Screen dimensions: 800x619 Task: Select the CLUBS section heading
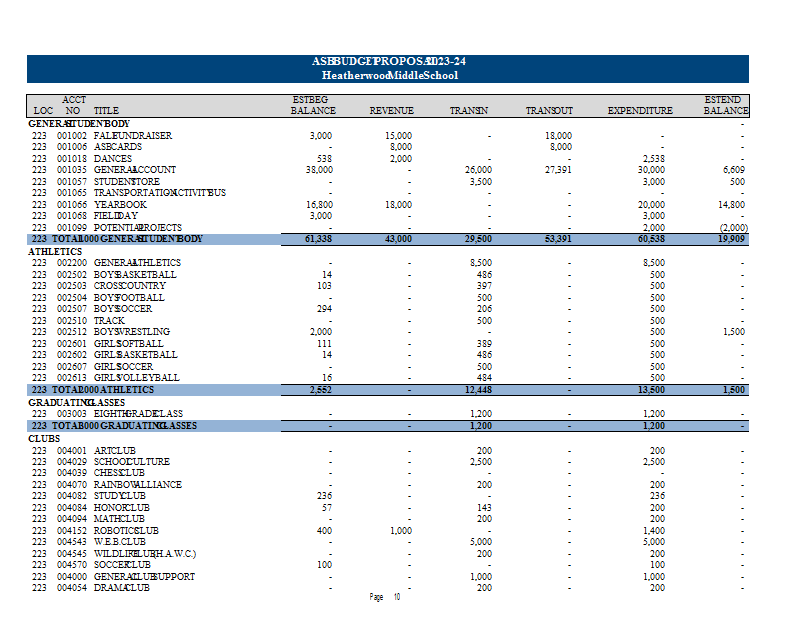pyautogui.click(x=44, y=439)
